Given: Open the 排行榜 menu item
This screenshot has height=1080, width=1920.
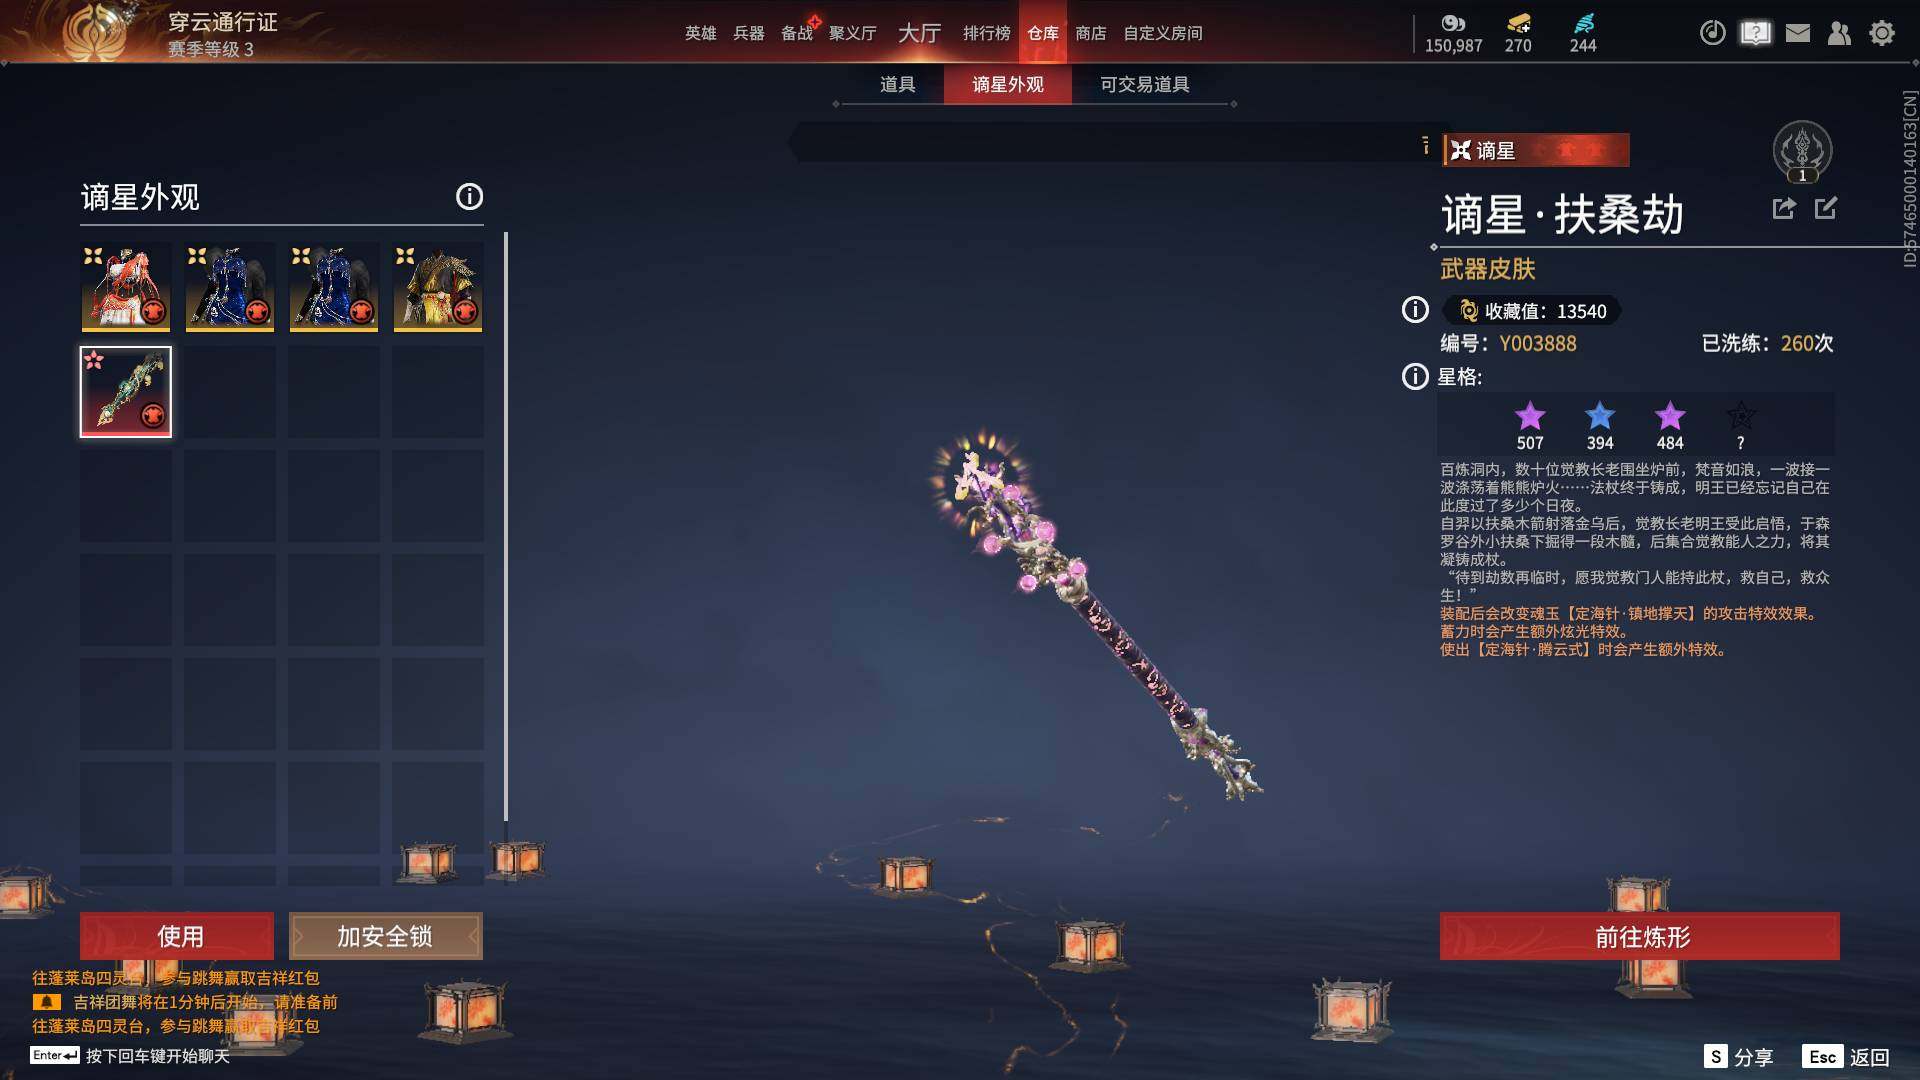Looking at the screenshot, I should (987, 33).
